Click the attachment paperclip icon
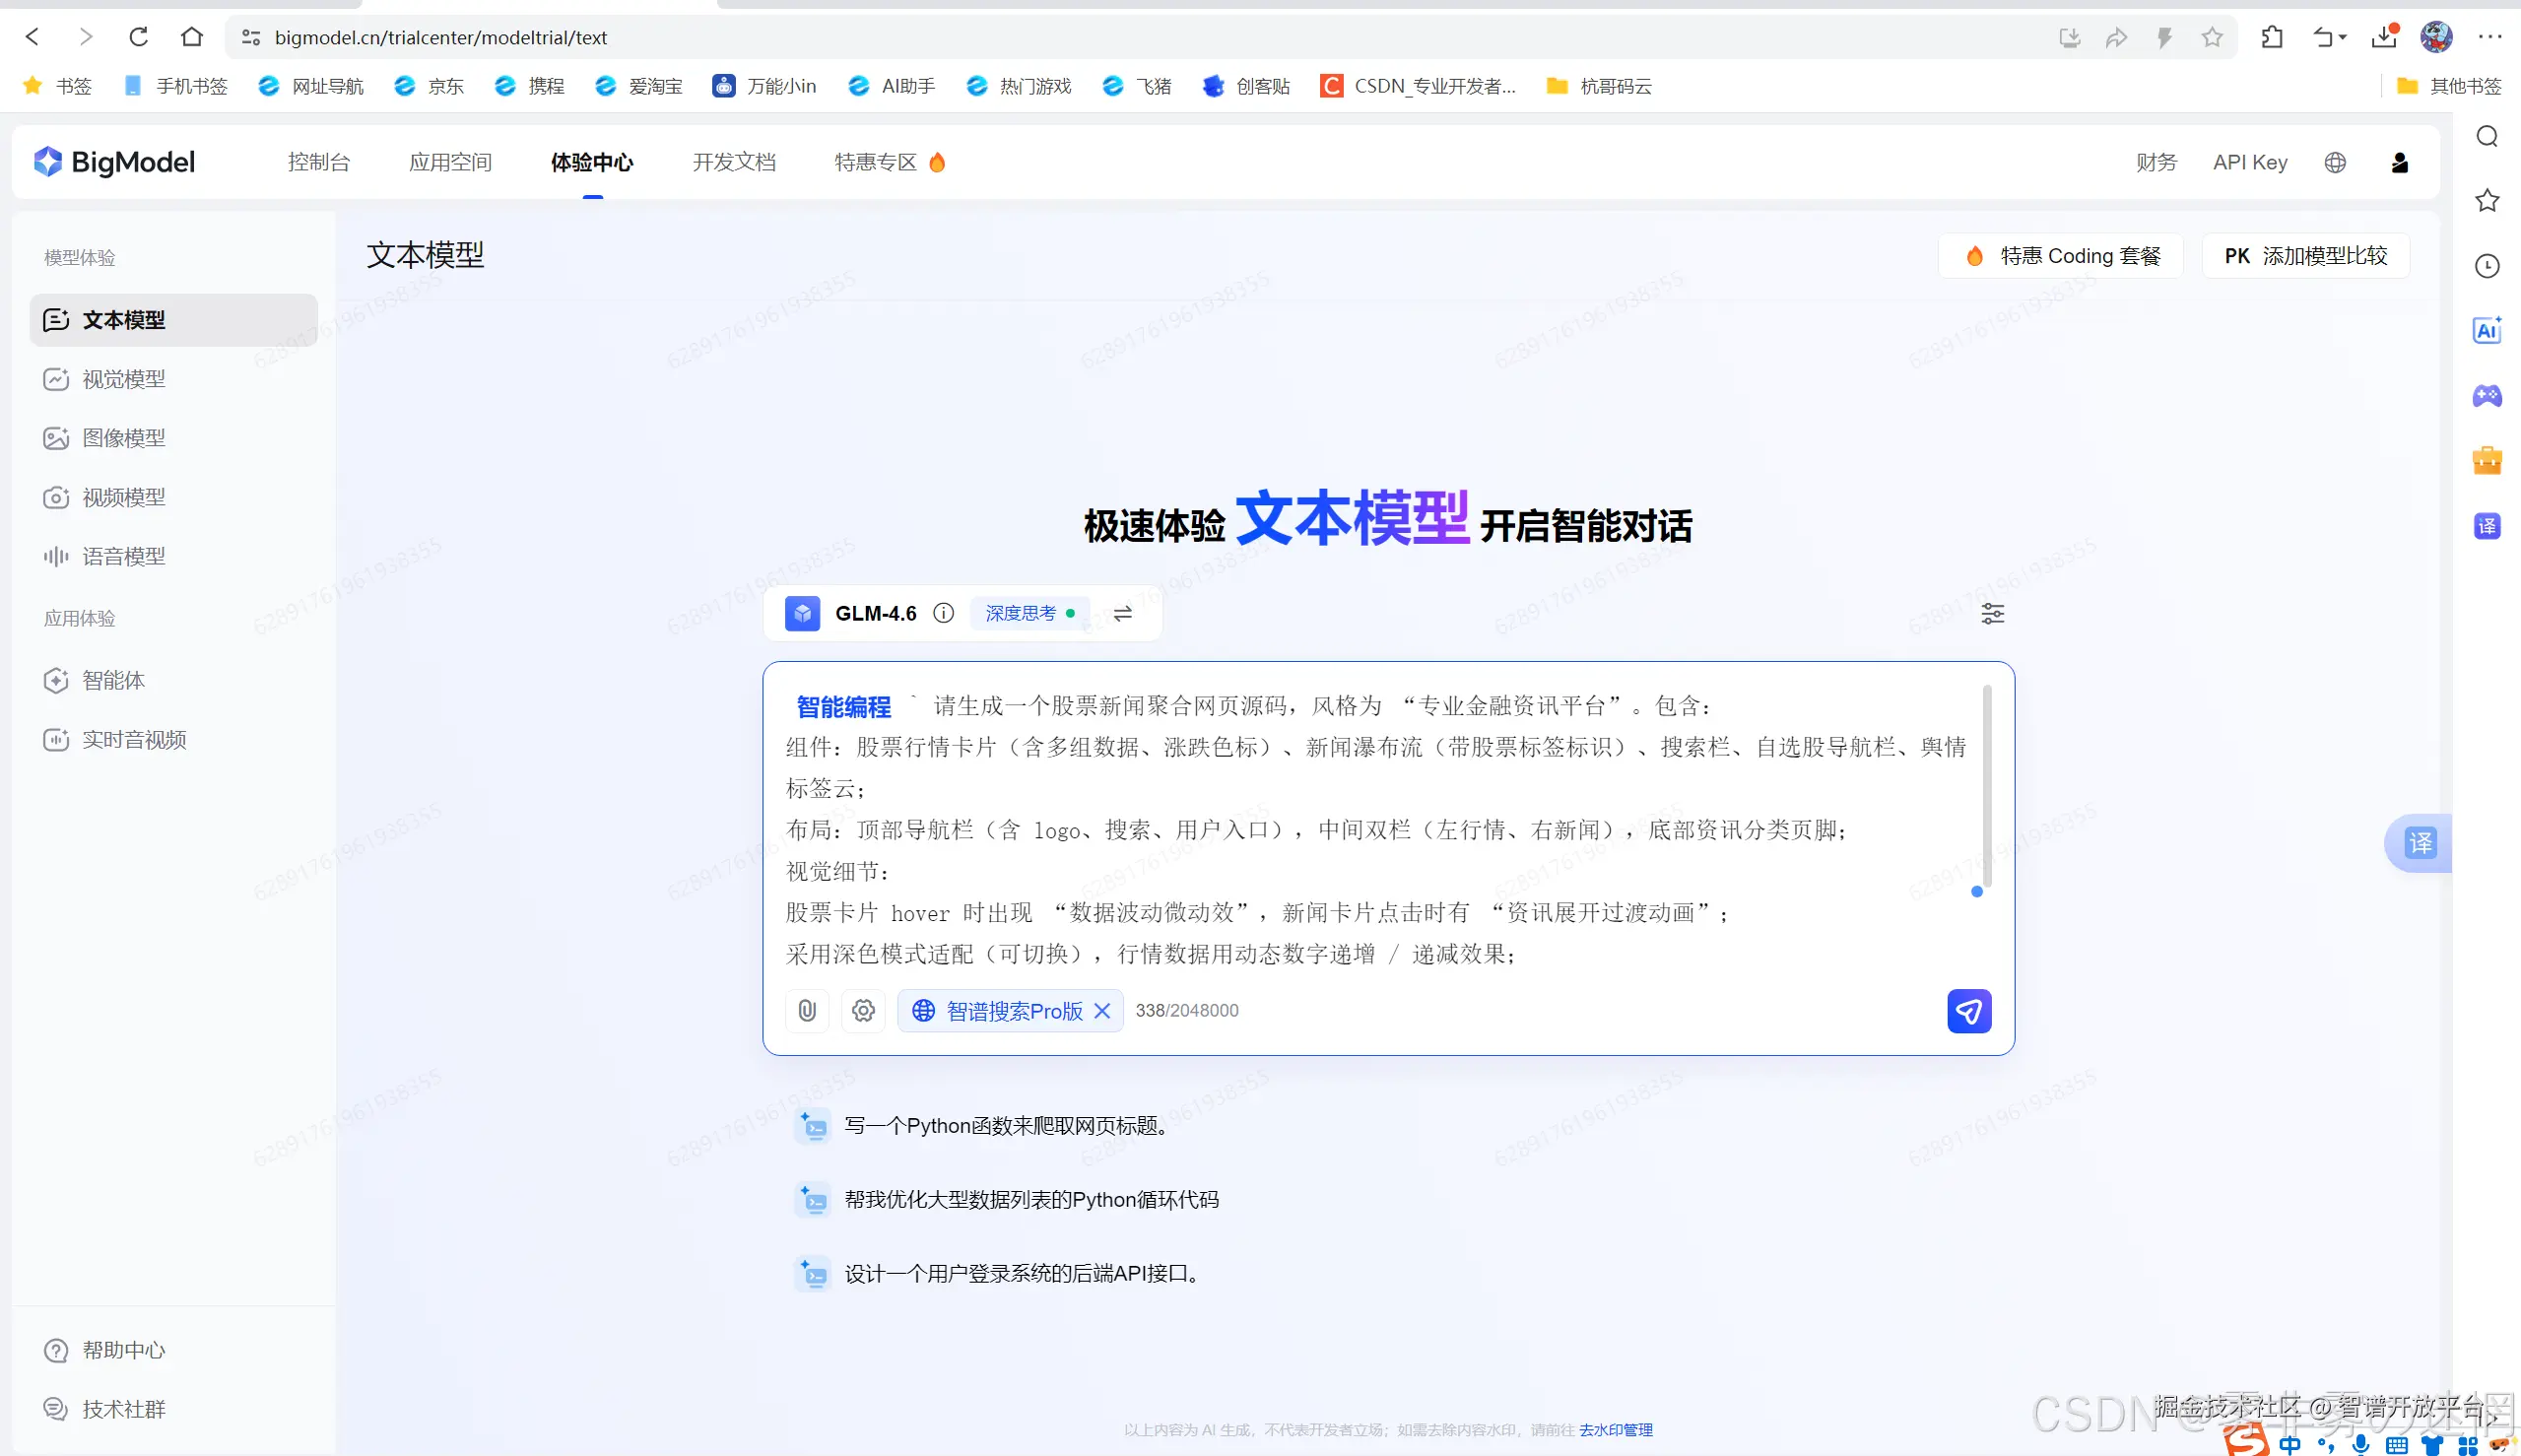This screenshot has width=2521, height=1456. click(807, 1011)
